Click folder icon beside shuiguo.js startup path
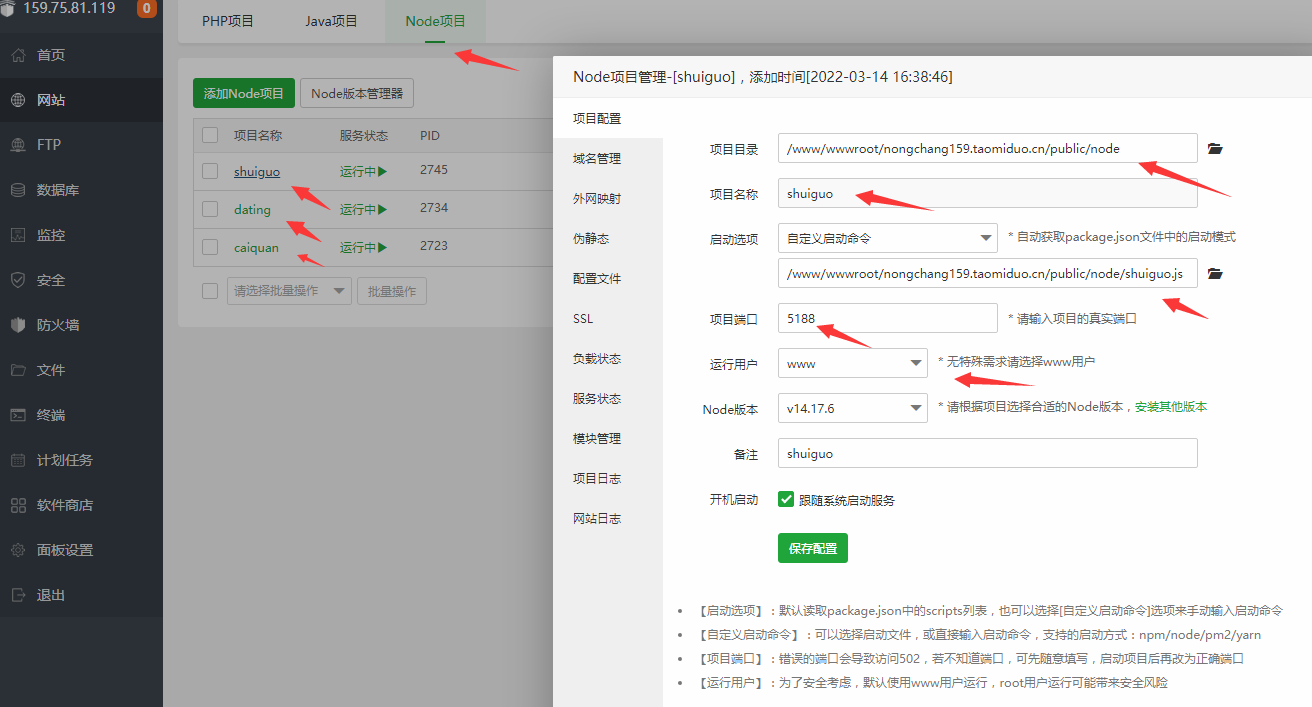 [1215, 273]
